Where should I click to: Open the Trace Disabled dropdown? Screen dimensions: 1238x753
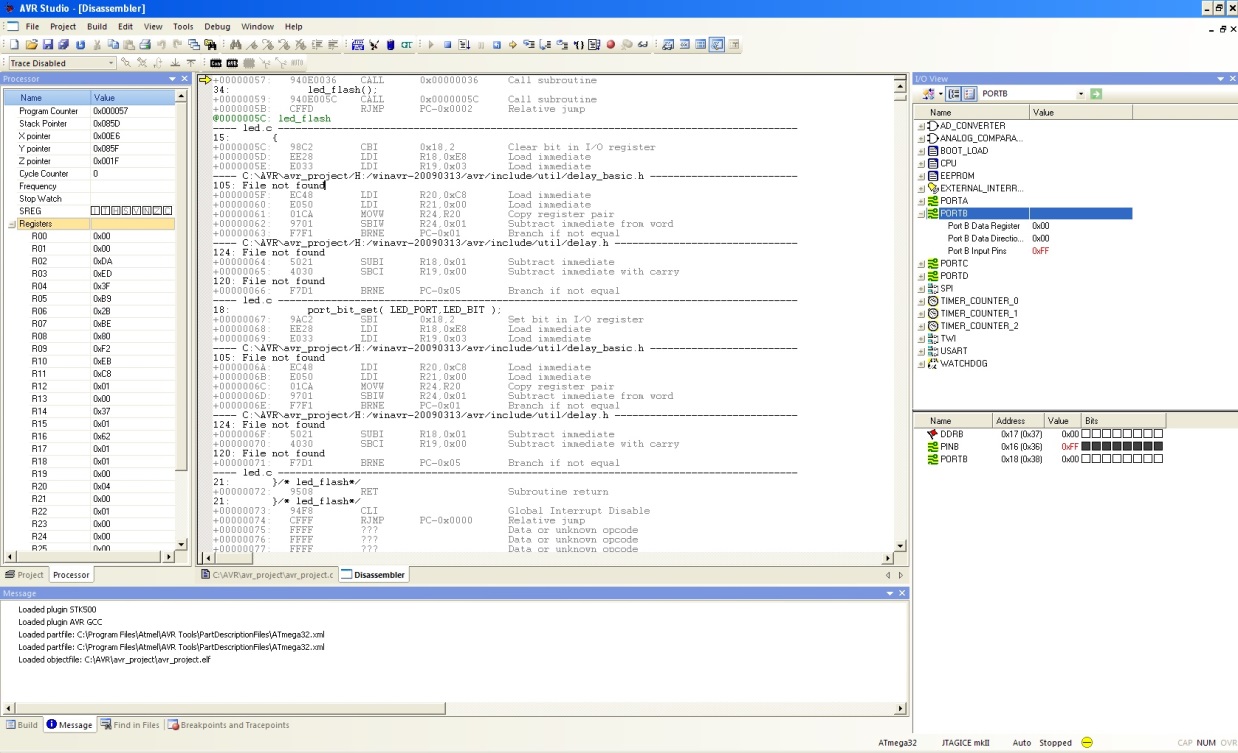(111, 63)
